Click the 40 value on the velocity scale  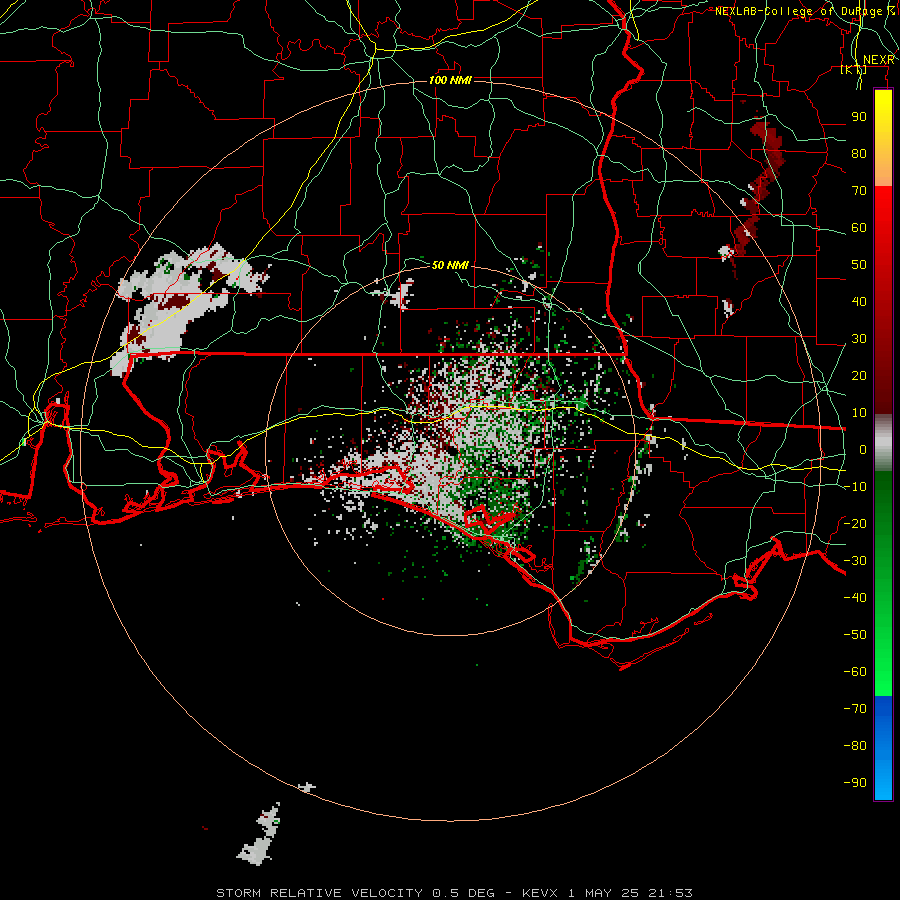[x=859, y=302]
